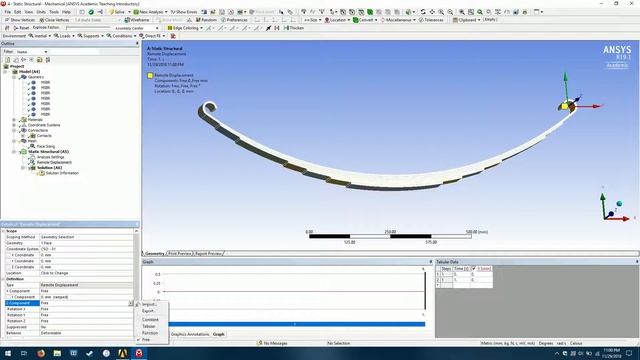640x360 pixels.
Task: Open the Clipboard dropdown
Action: tap(466, 20)
